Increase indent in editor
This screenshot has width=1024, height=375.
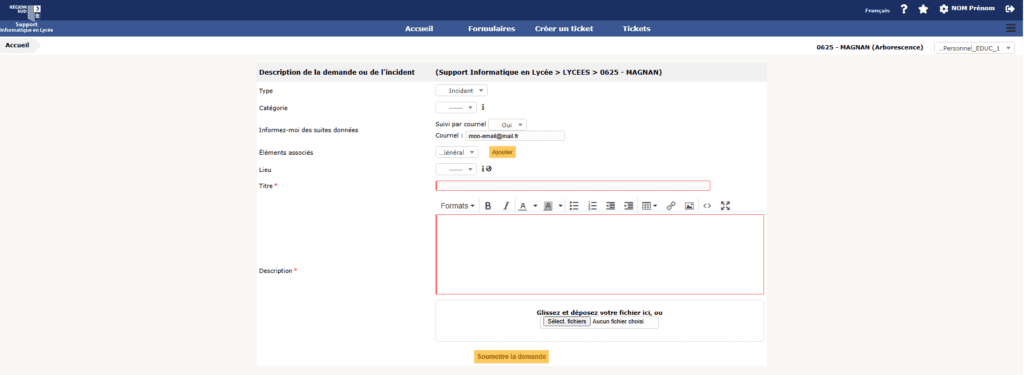click(x=628, y=206)
